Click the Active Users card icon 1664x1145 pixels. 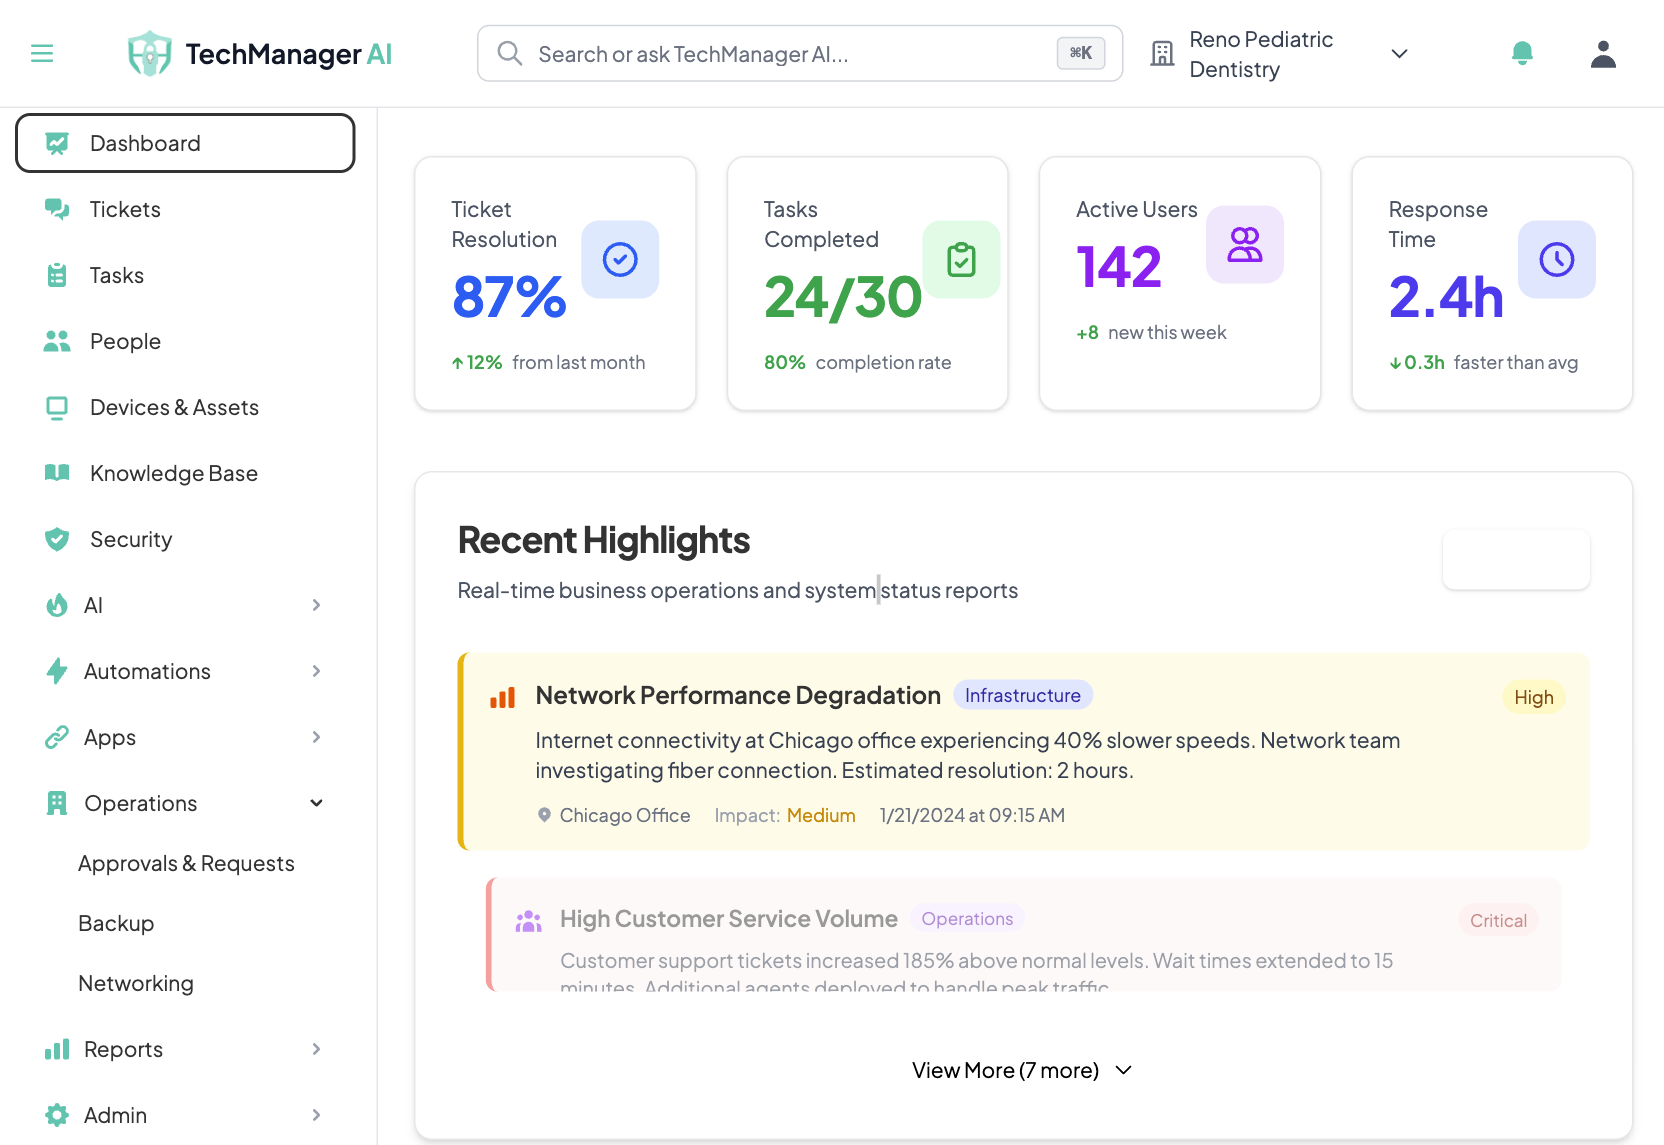1244,244
